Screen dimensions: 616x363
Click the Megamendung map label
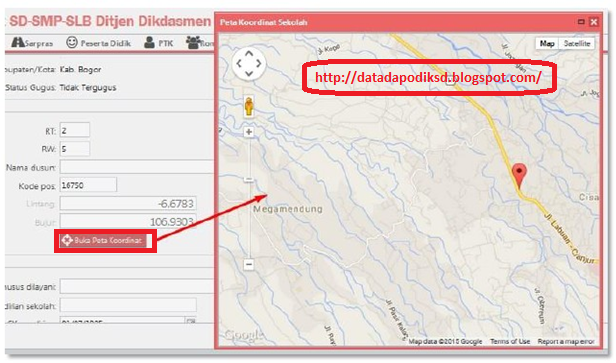(288, 209)
